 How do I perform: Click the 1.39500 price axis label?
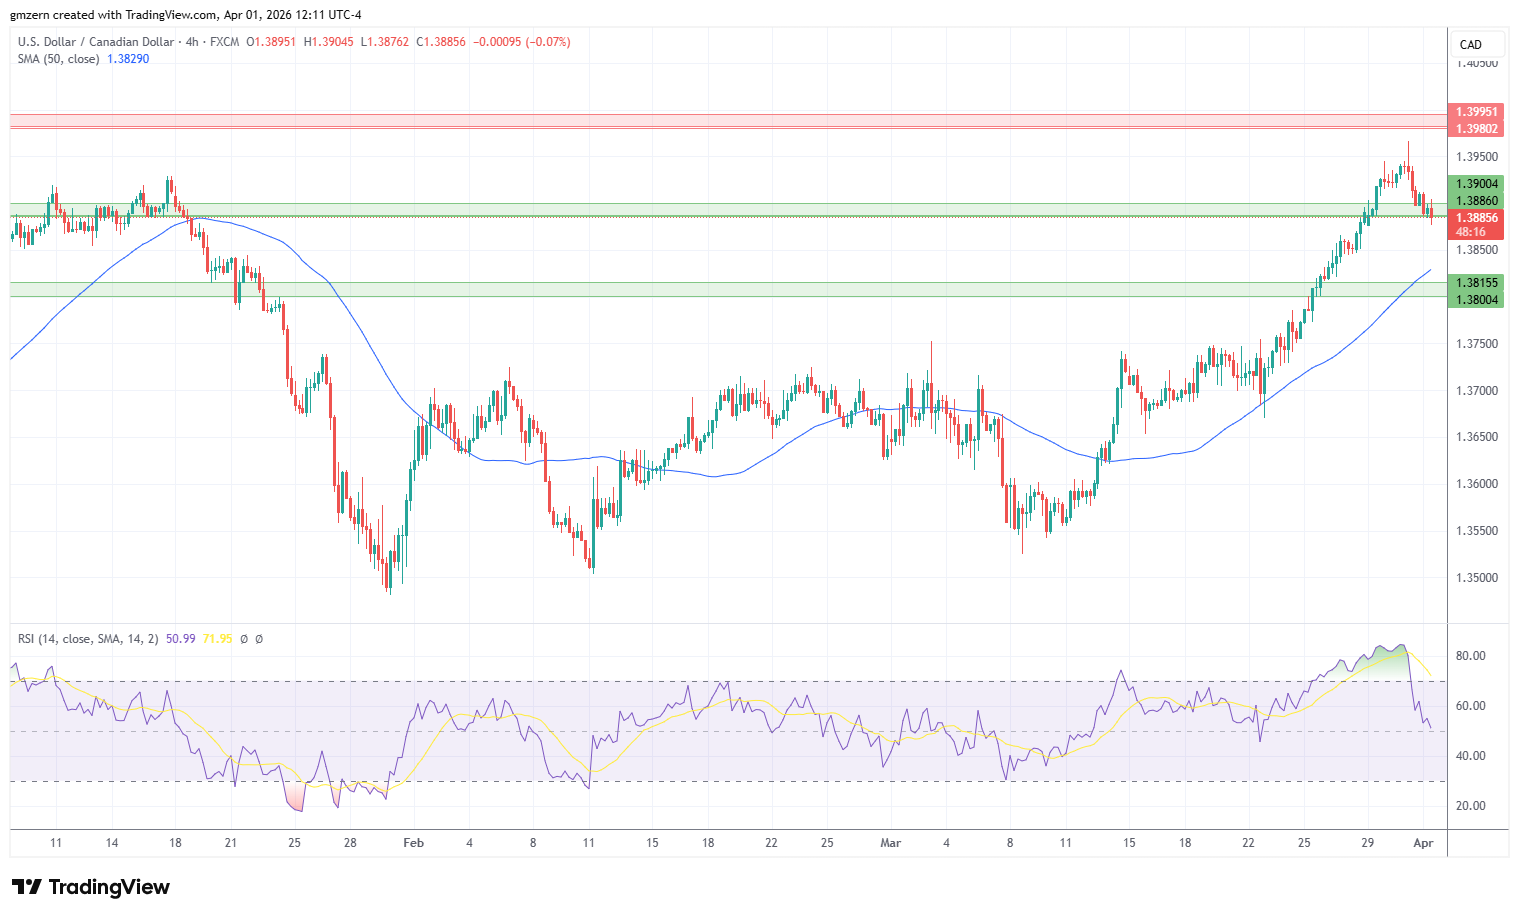coord(1477,157)
